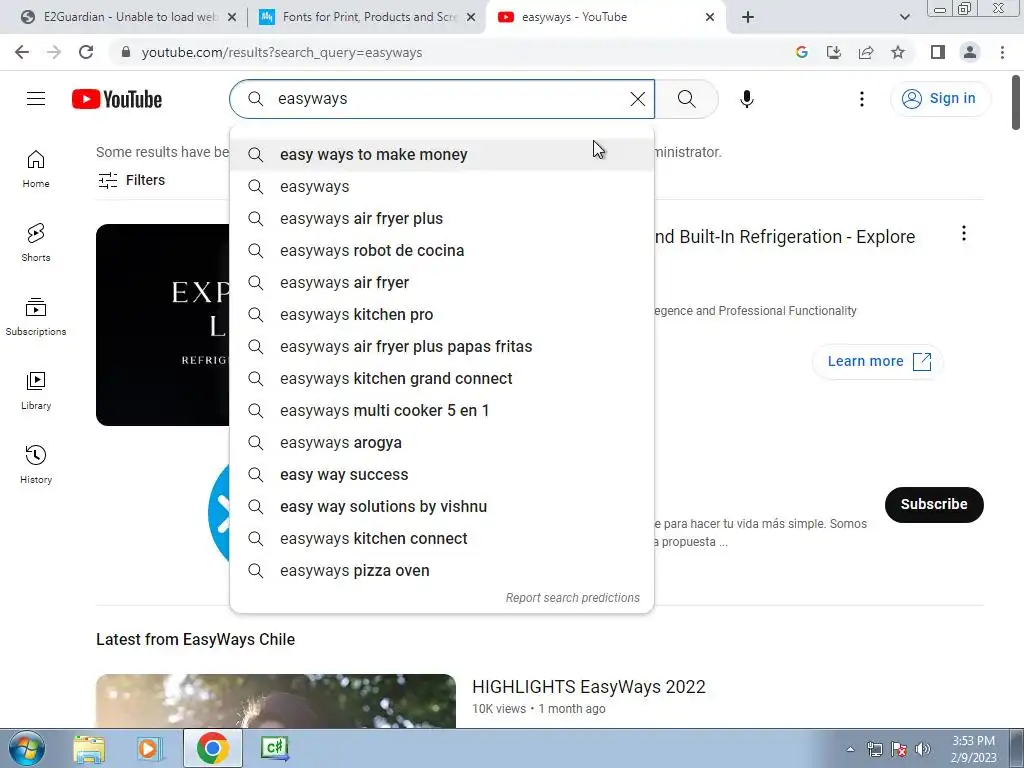The height and width of the screenshot is (768, 1024).
Task: Close the Fonts for Print tab
Action: click(x=471, y=18)
